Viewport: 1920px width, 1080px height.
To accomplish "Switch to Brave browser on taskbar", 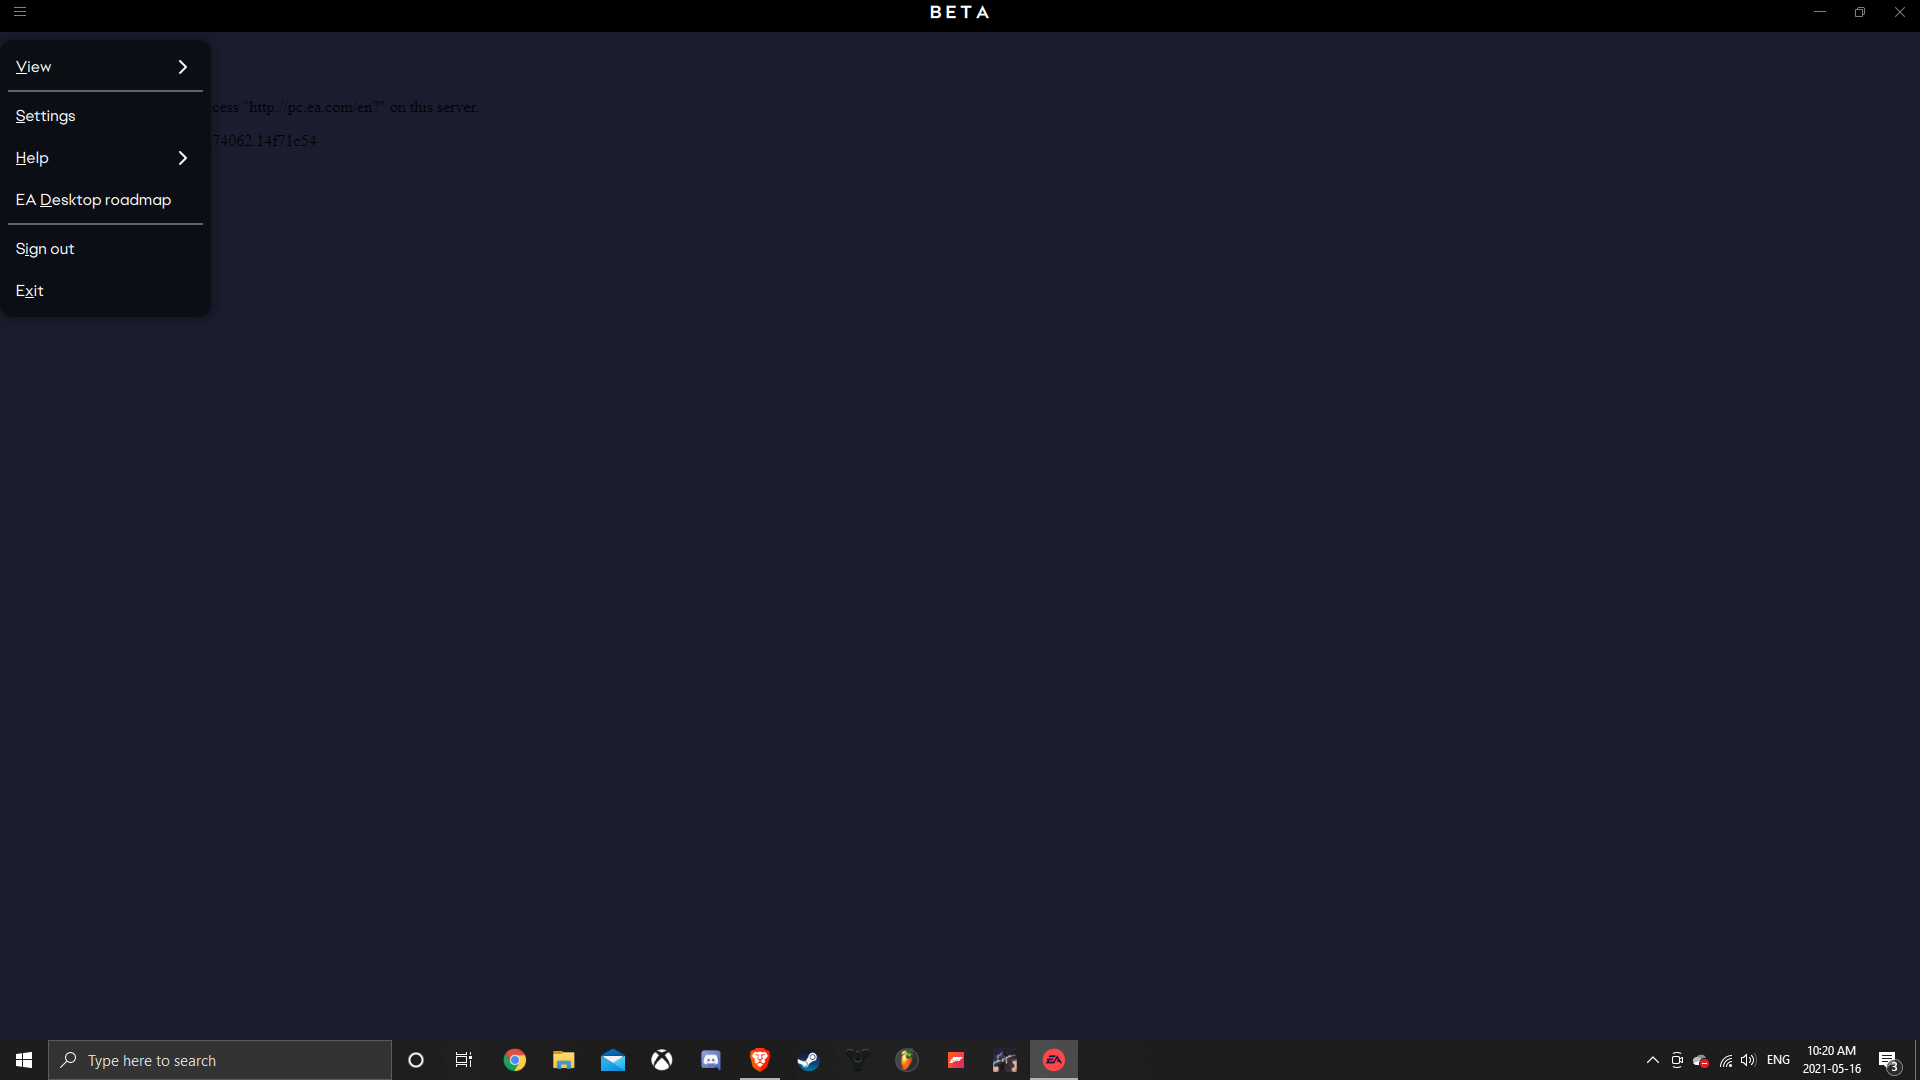I will pyautogui.click(x=760, y=1060).
